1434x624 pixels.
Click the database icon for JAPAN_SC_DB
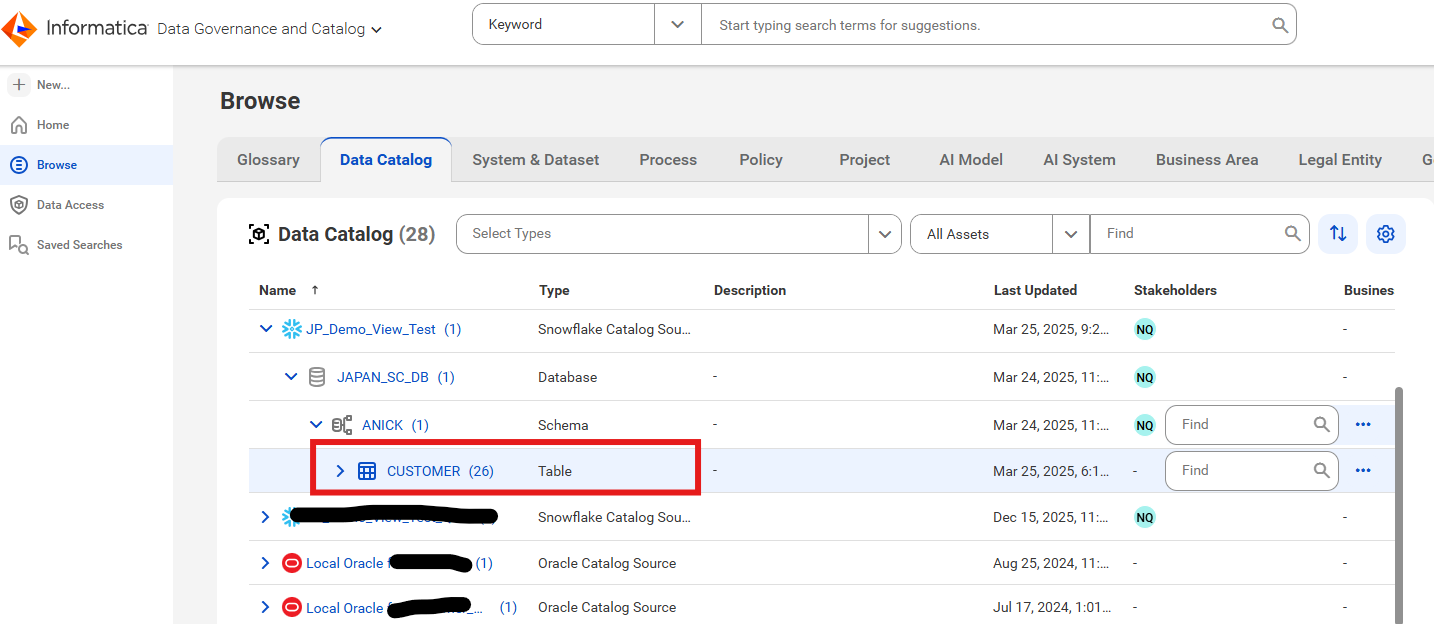(x=317, y=376)
